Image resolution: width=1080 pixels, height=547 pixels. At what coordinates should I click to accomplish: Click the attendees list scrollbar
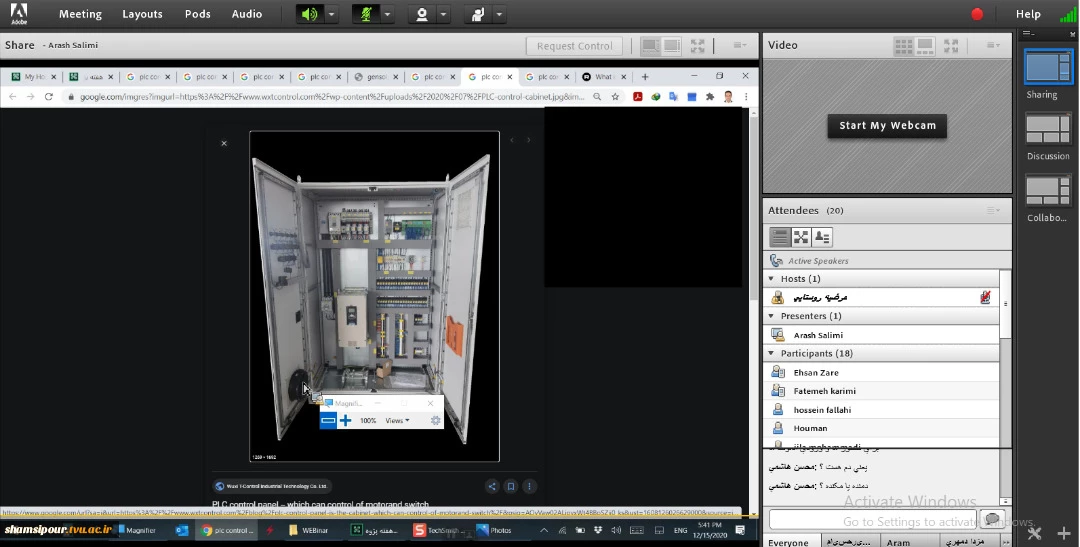(1006, 304)
